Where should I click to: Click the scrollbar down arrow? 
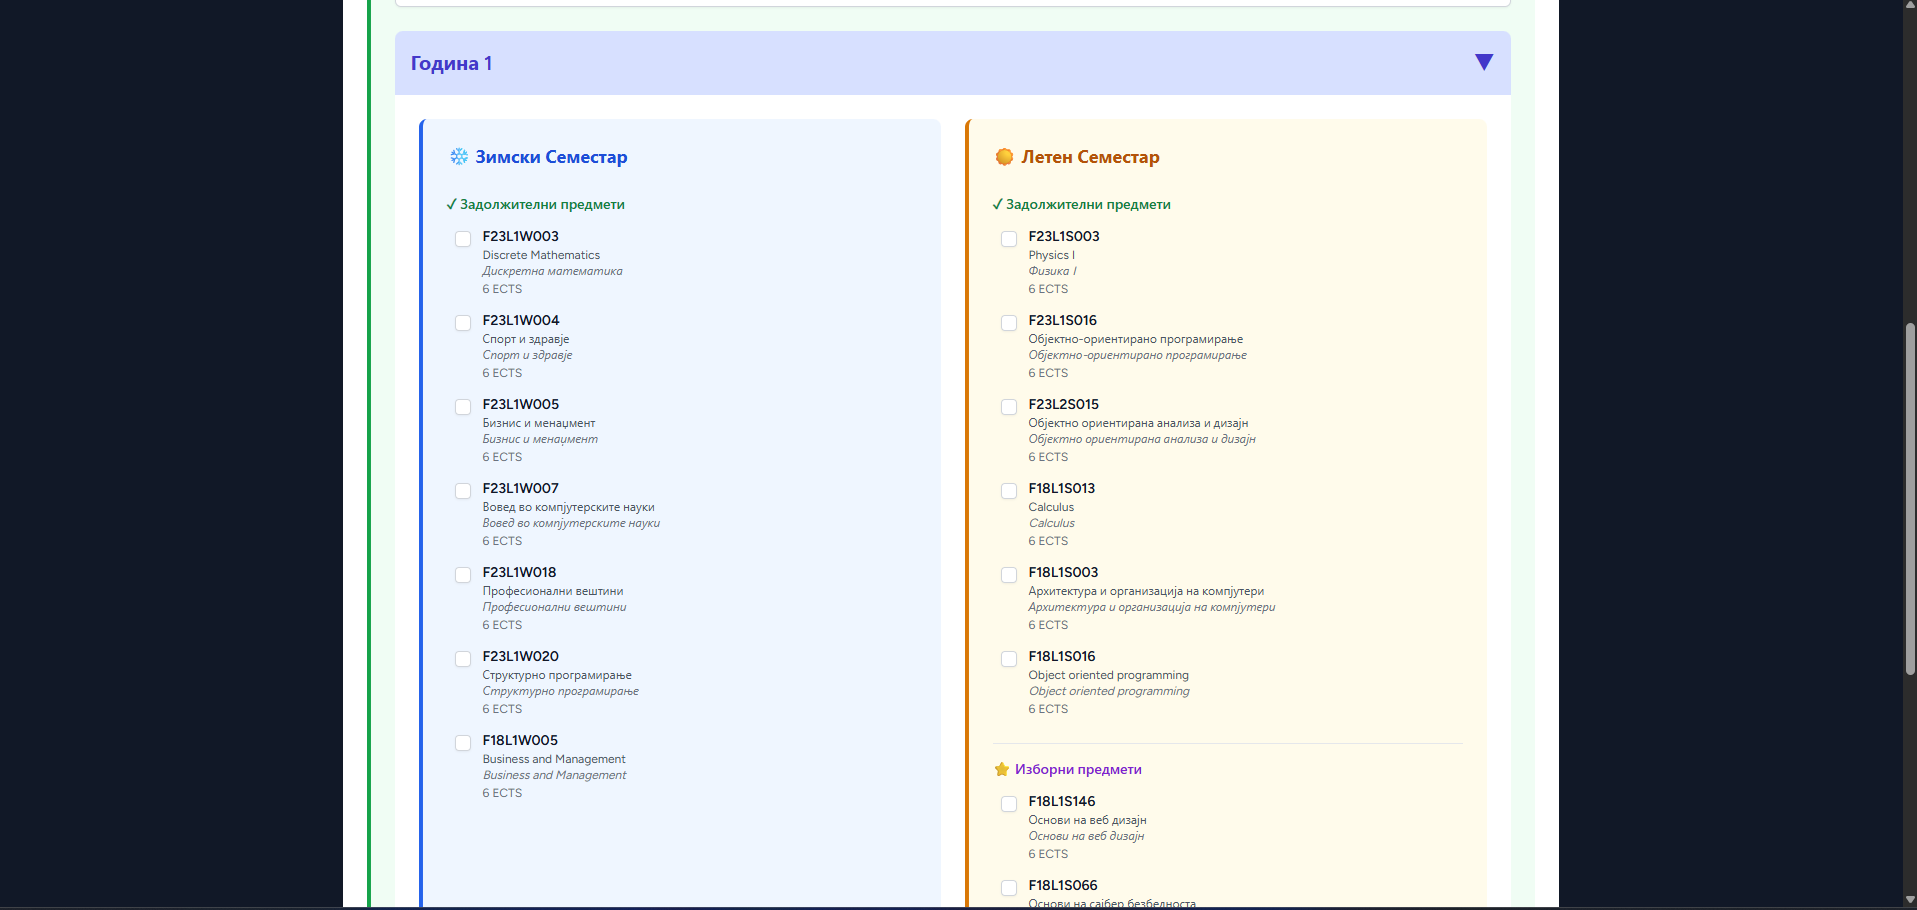1909,900
